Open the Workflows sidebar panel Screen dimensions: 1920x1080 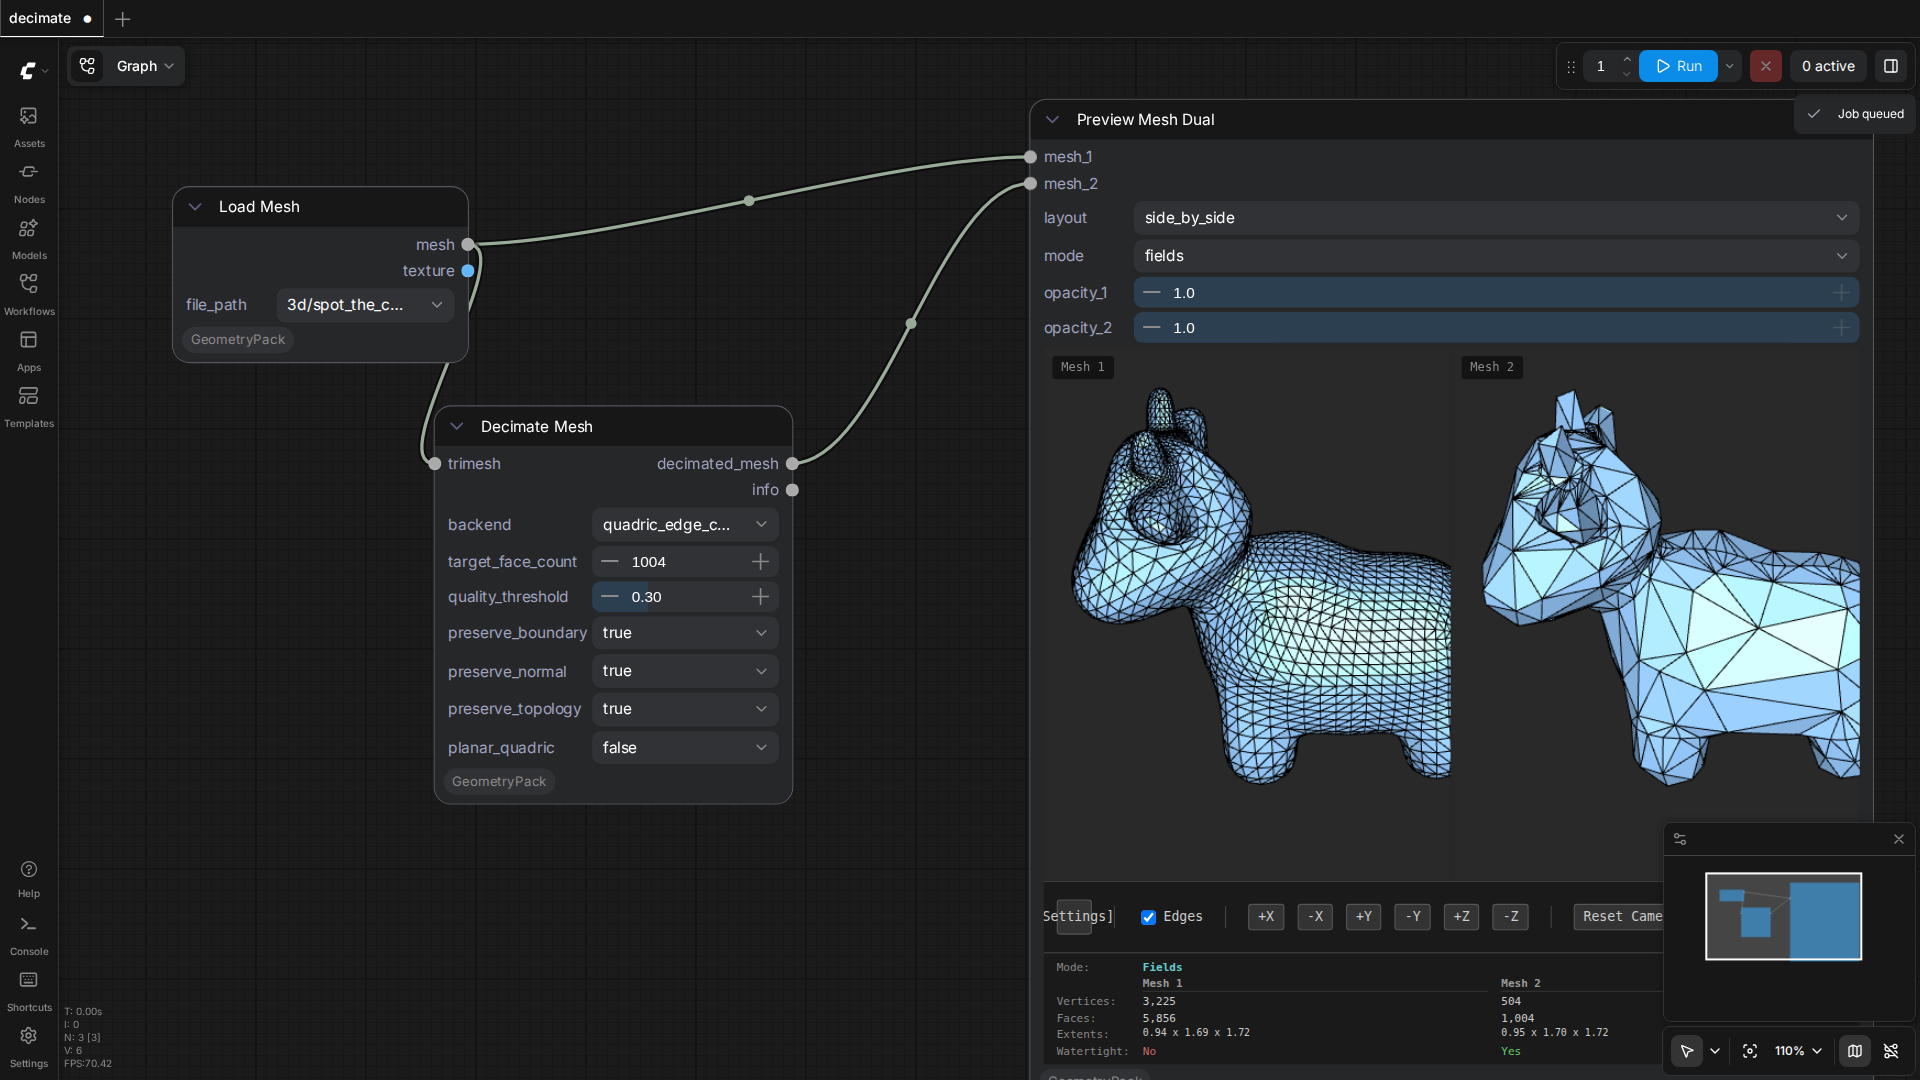click(29, 295)
